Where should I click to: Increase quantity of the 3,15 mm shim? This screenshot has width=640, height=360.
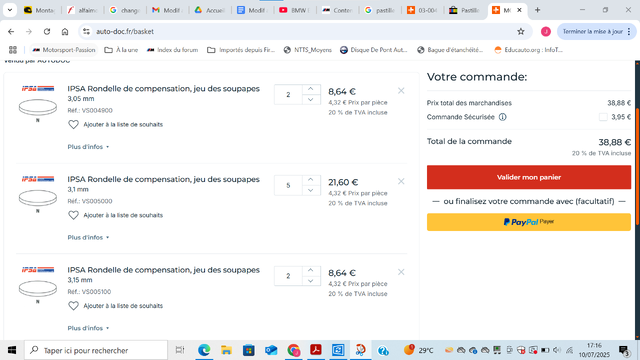coord(311,270)
